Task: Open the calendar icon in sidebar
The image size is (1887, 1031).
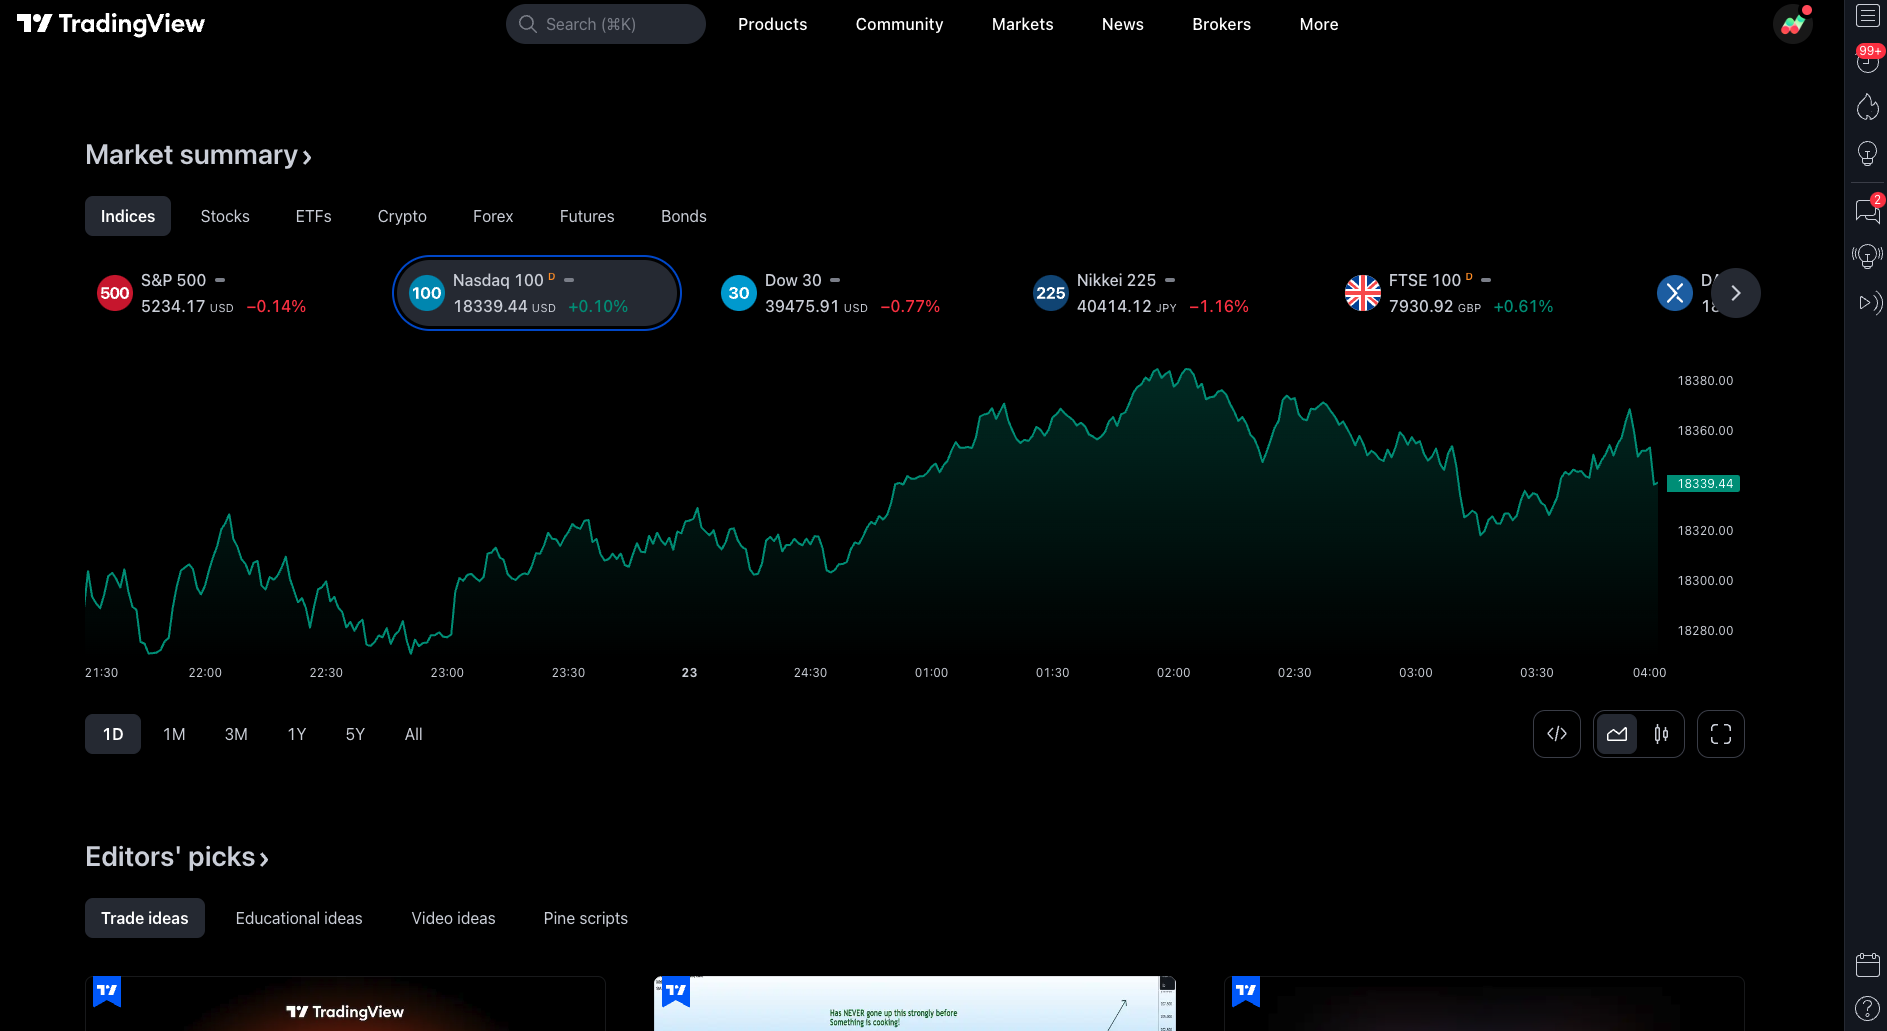Action: 1867,964
